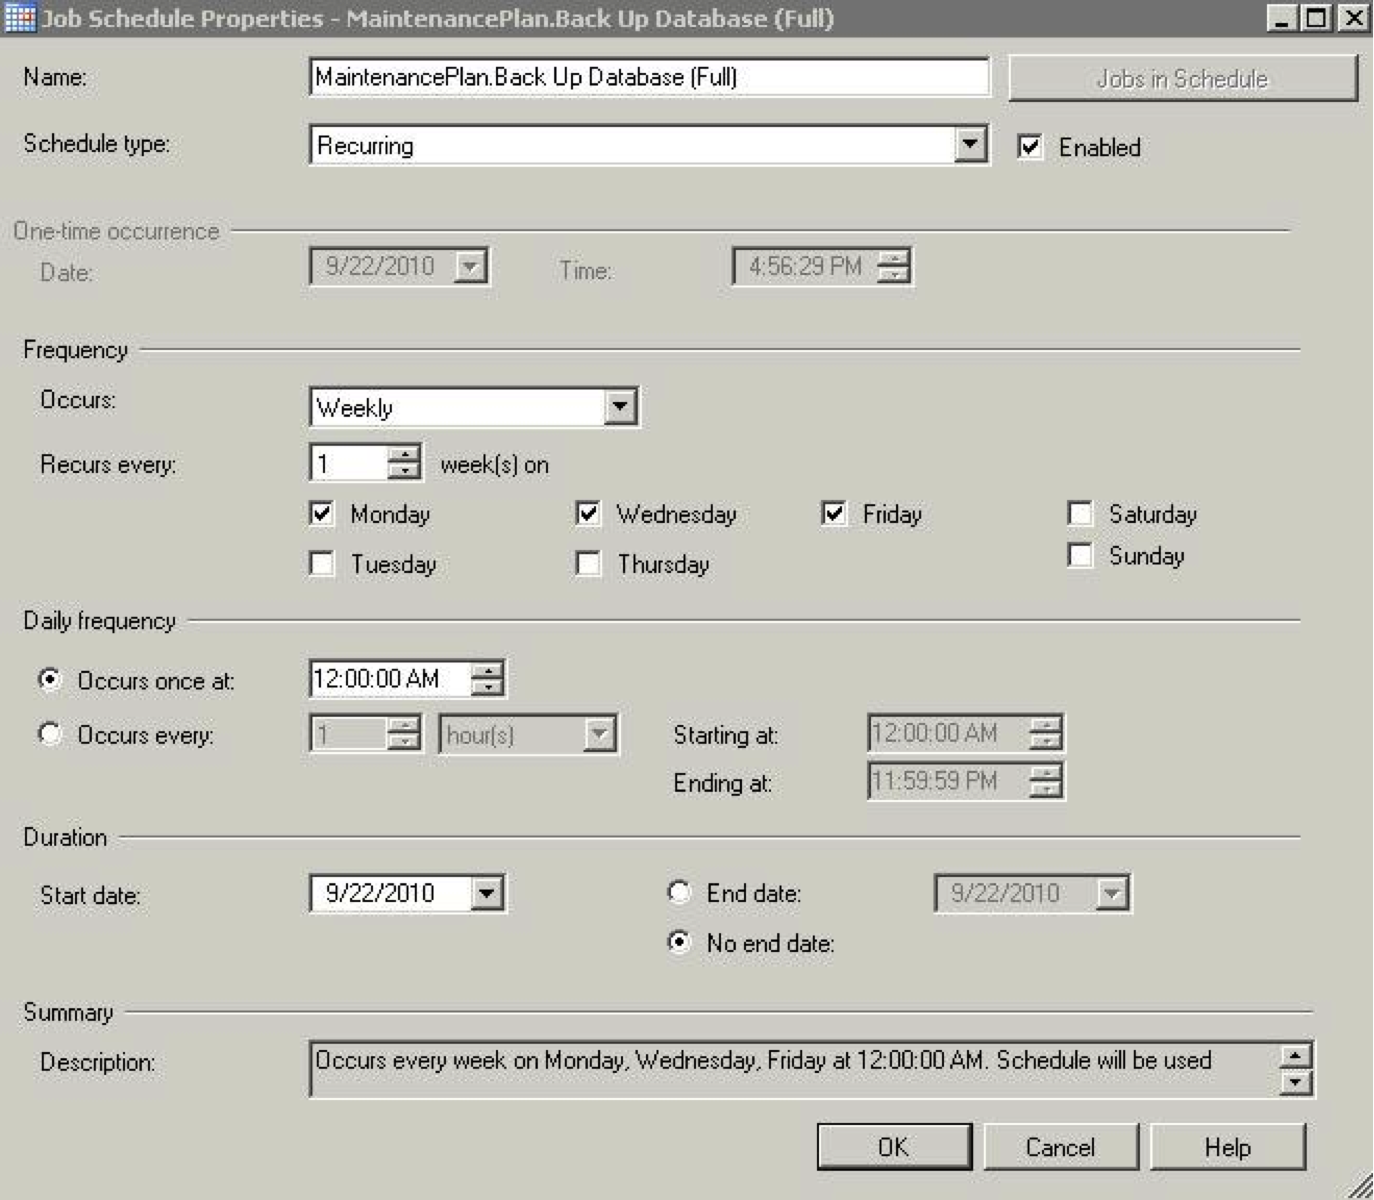The width and height of the screenshot is (1374, 1200).
Task: Decrease the Occurs once at time spinner
Action: click(487, 688)
